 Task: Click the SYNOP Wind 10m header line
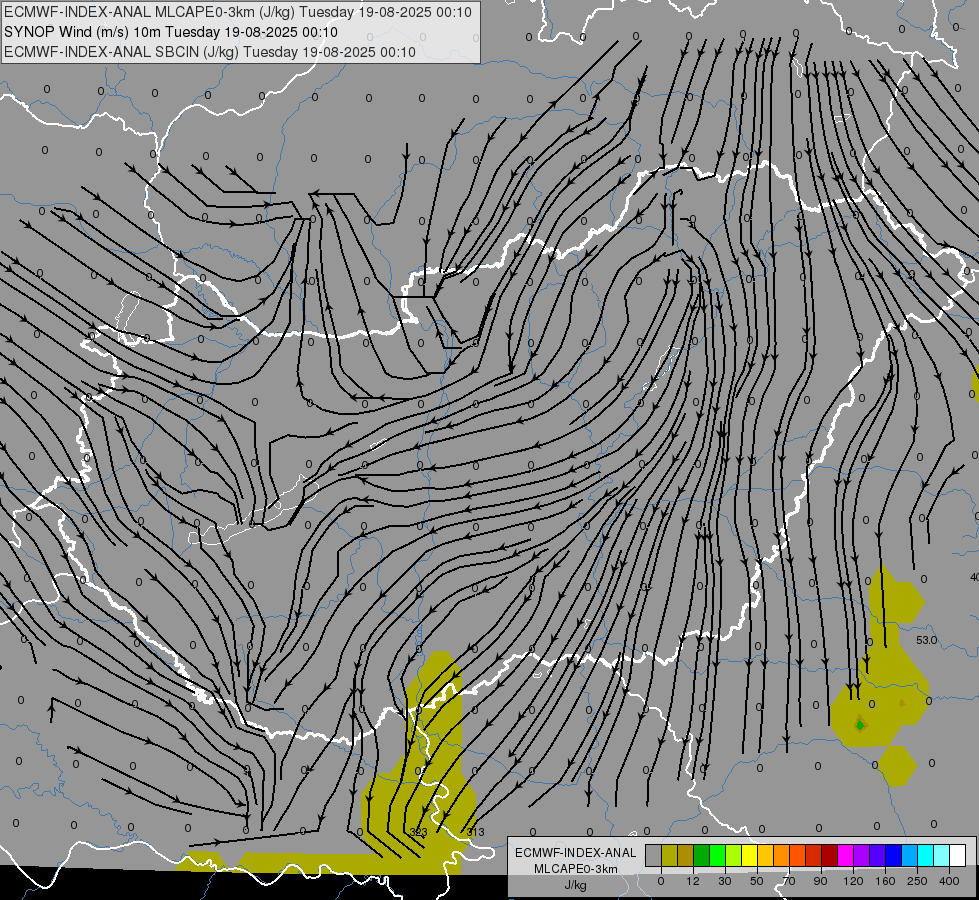tap(171, 32)
